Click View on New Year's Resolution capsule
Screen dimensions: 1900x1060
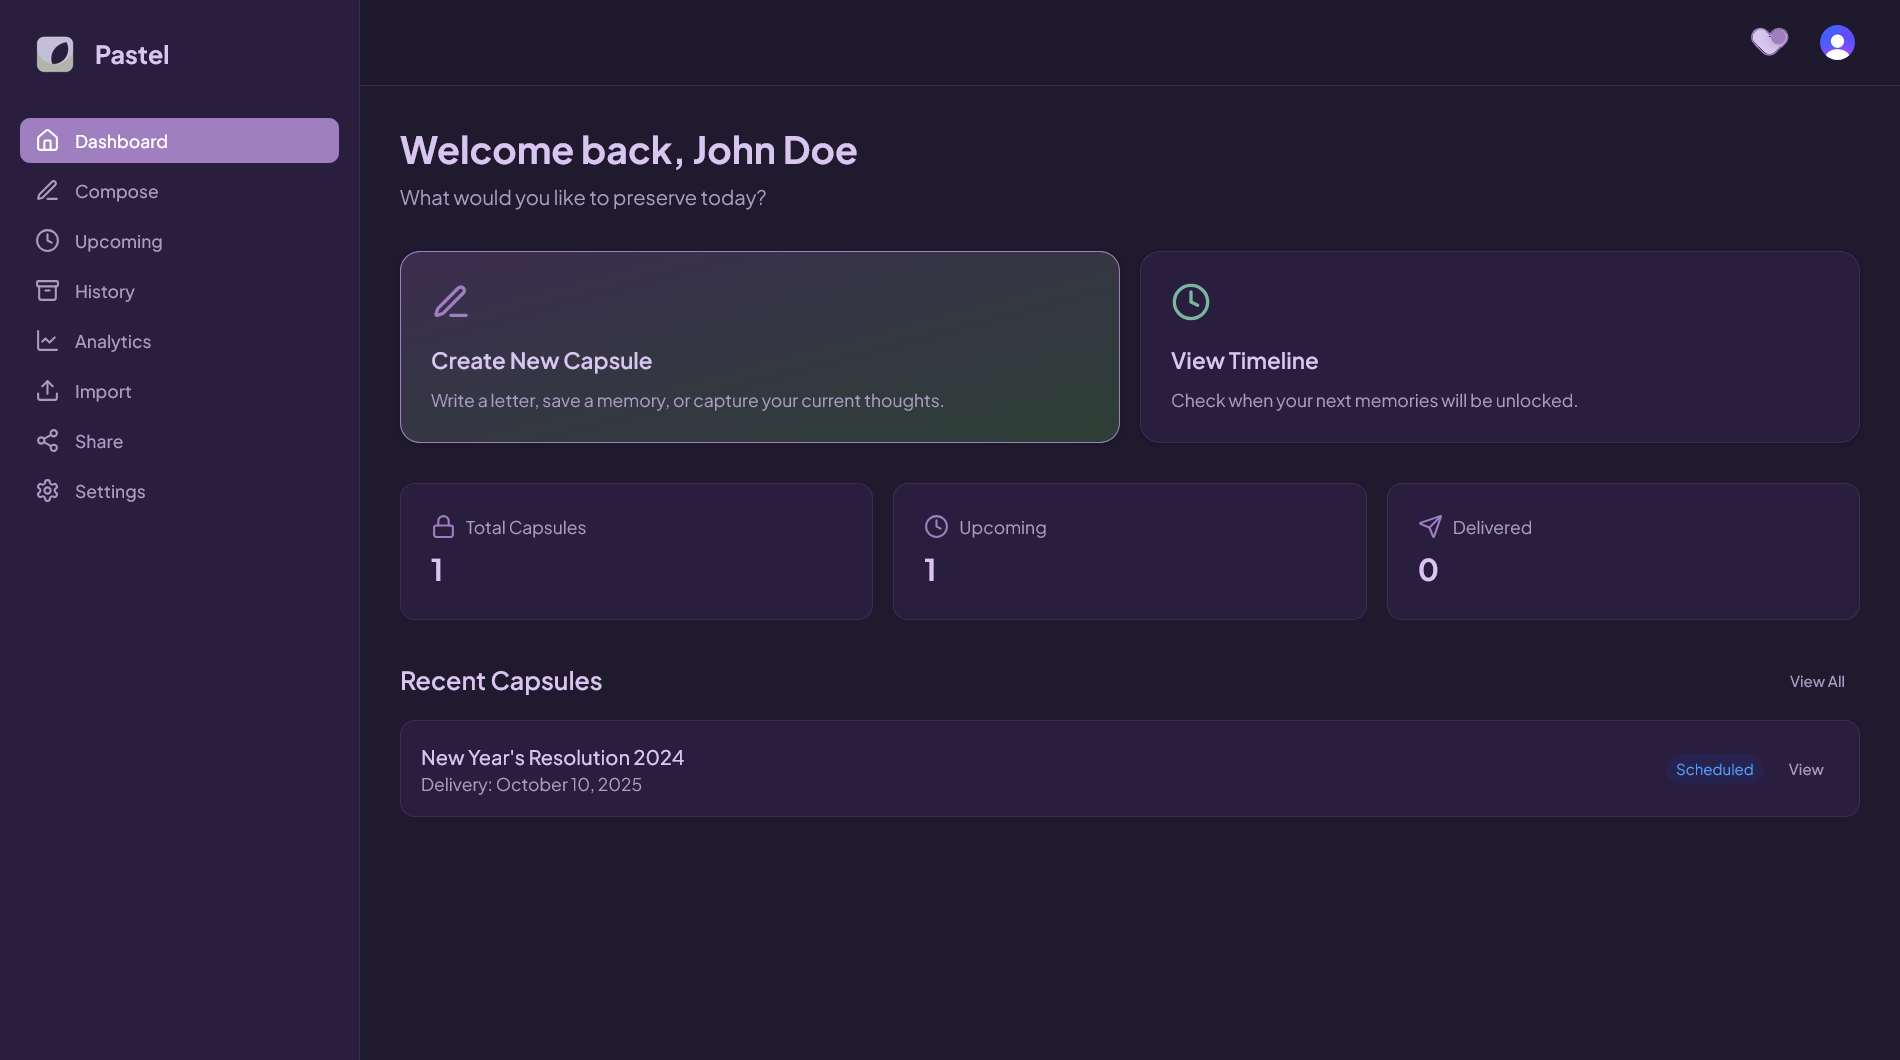click(x=1805, y=769)
